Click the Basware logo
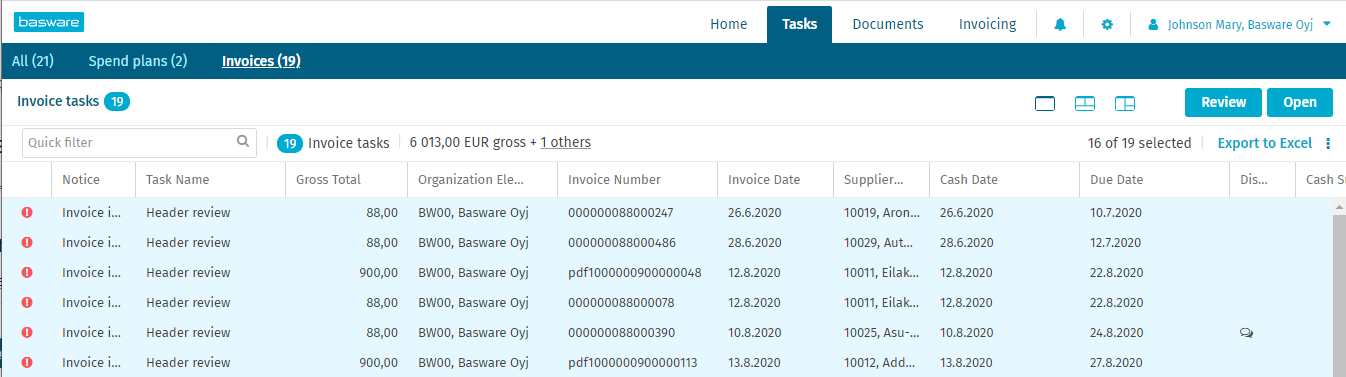Image resolution: width=1346 pixels, height=377 pixels. point(50,22)
